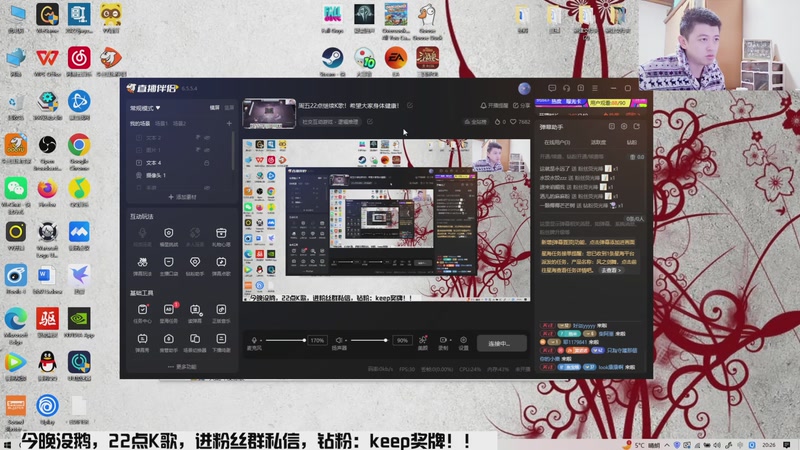Open WPS Office desktop shortcut
The height and width of the screenshot is (450, 800).
tap(47, 62)
